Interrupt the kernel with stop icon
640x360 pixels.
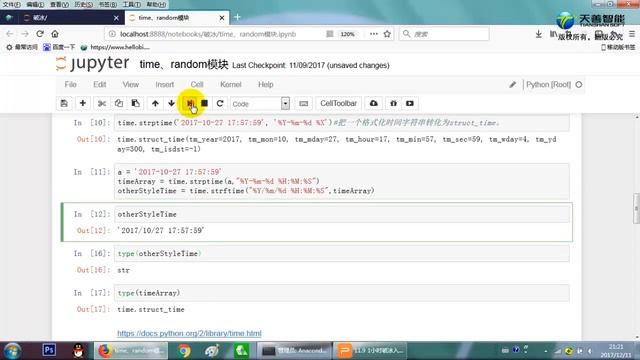point(204,104)
